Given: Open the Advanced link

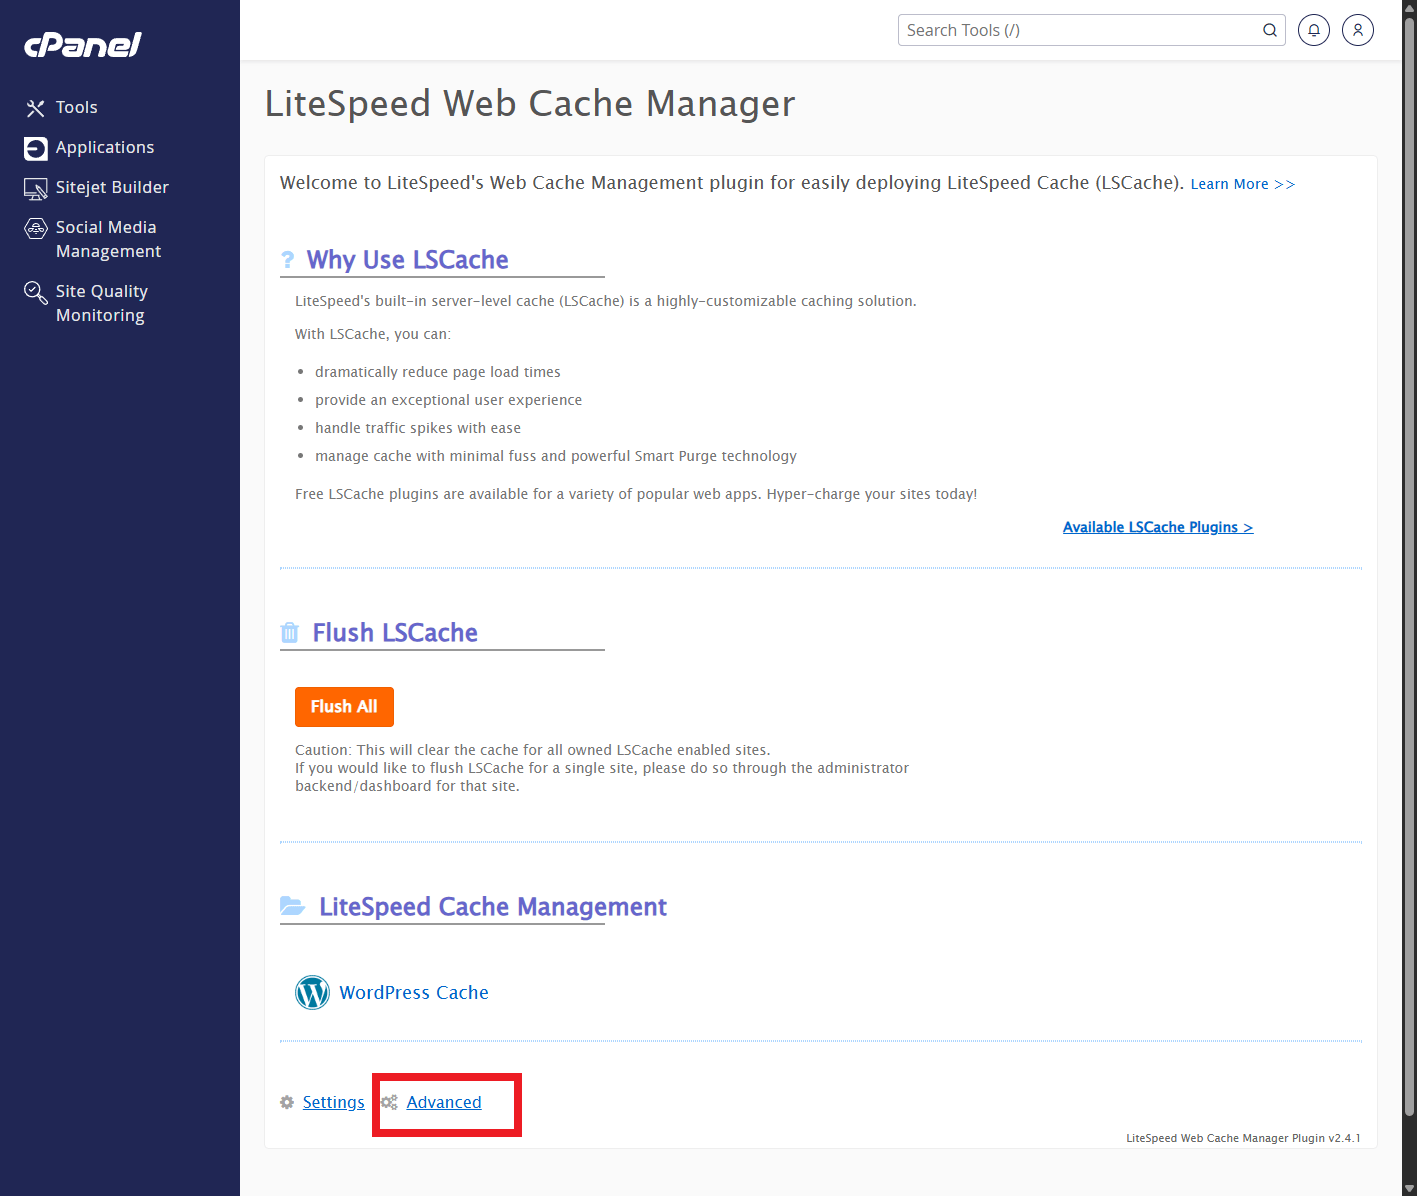Looking at the screenshot, I should 444,1102.
